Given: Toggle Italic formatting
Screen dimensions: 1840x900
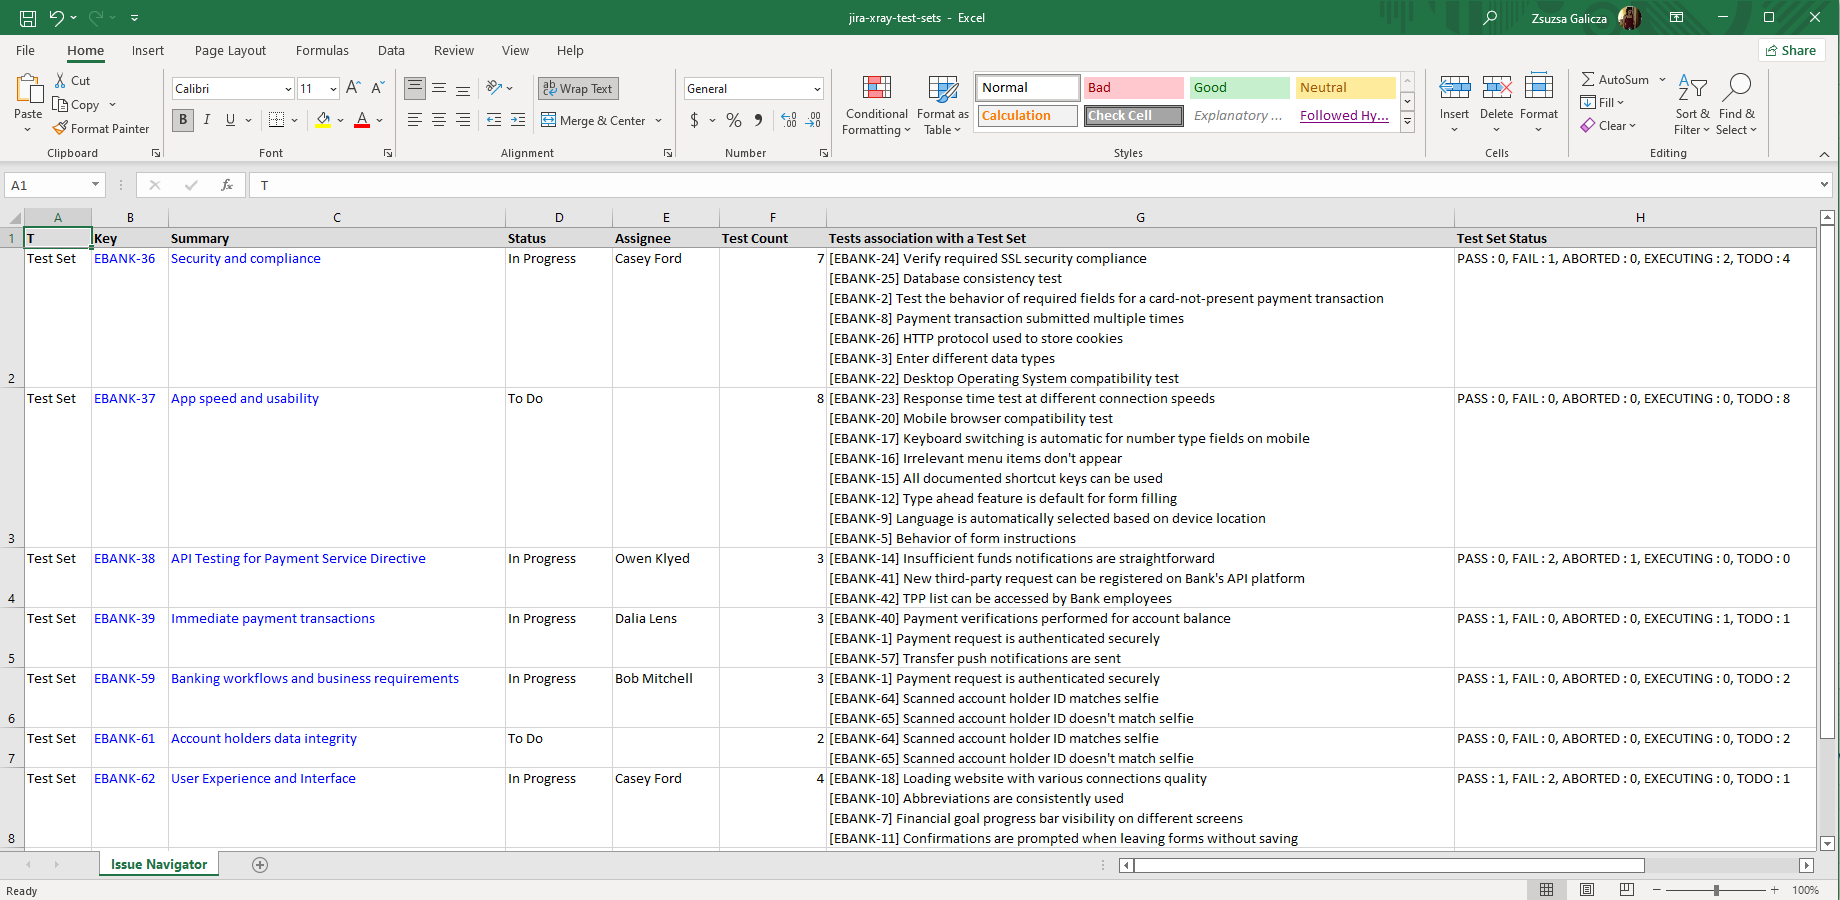Looking at the screenshot, I should 207,120.
